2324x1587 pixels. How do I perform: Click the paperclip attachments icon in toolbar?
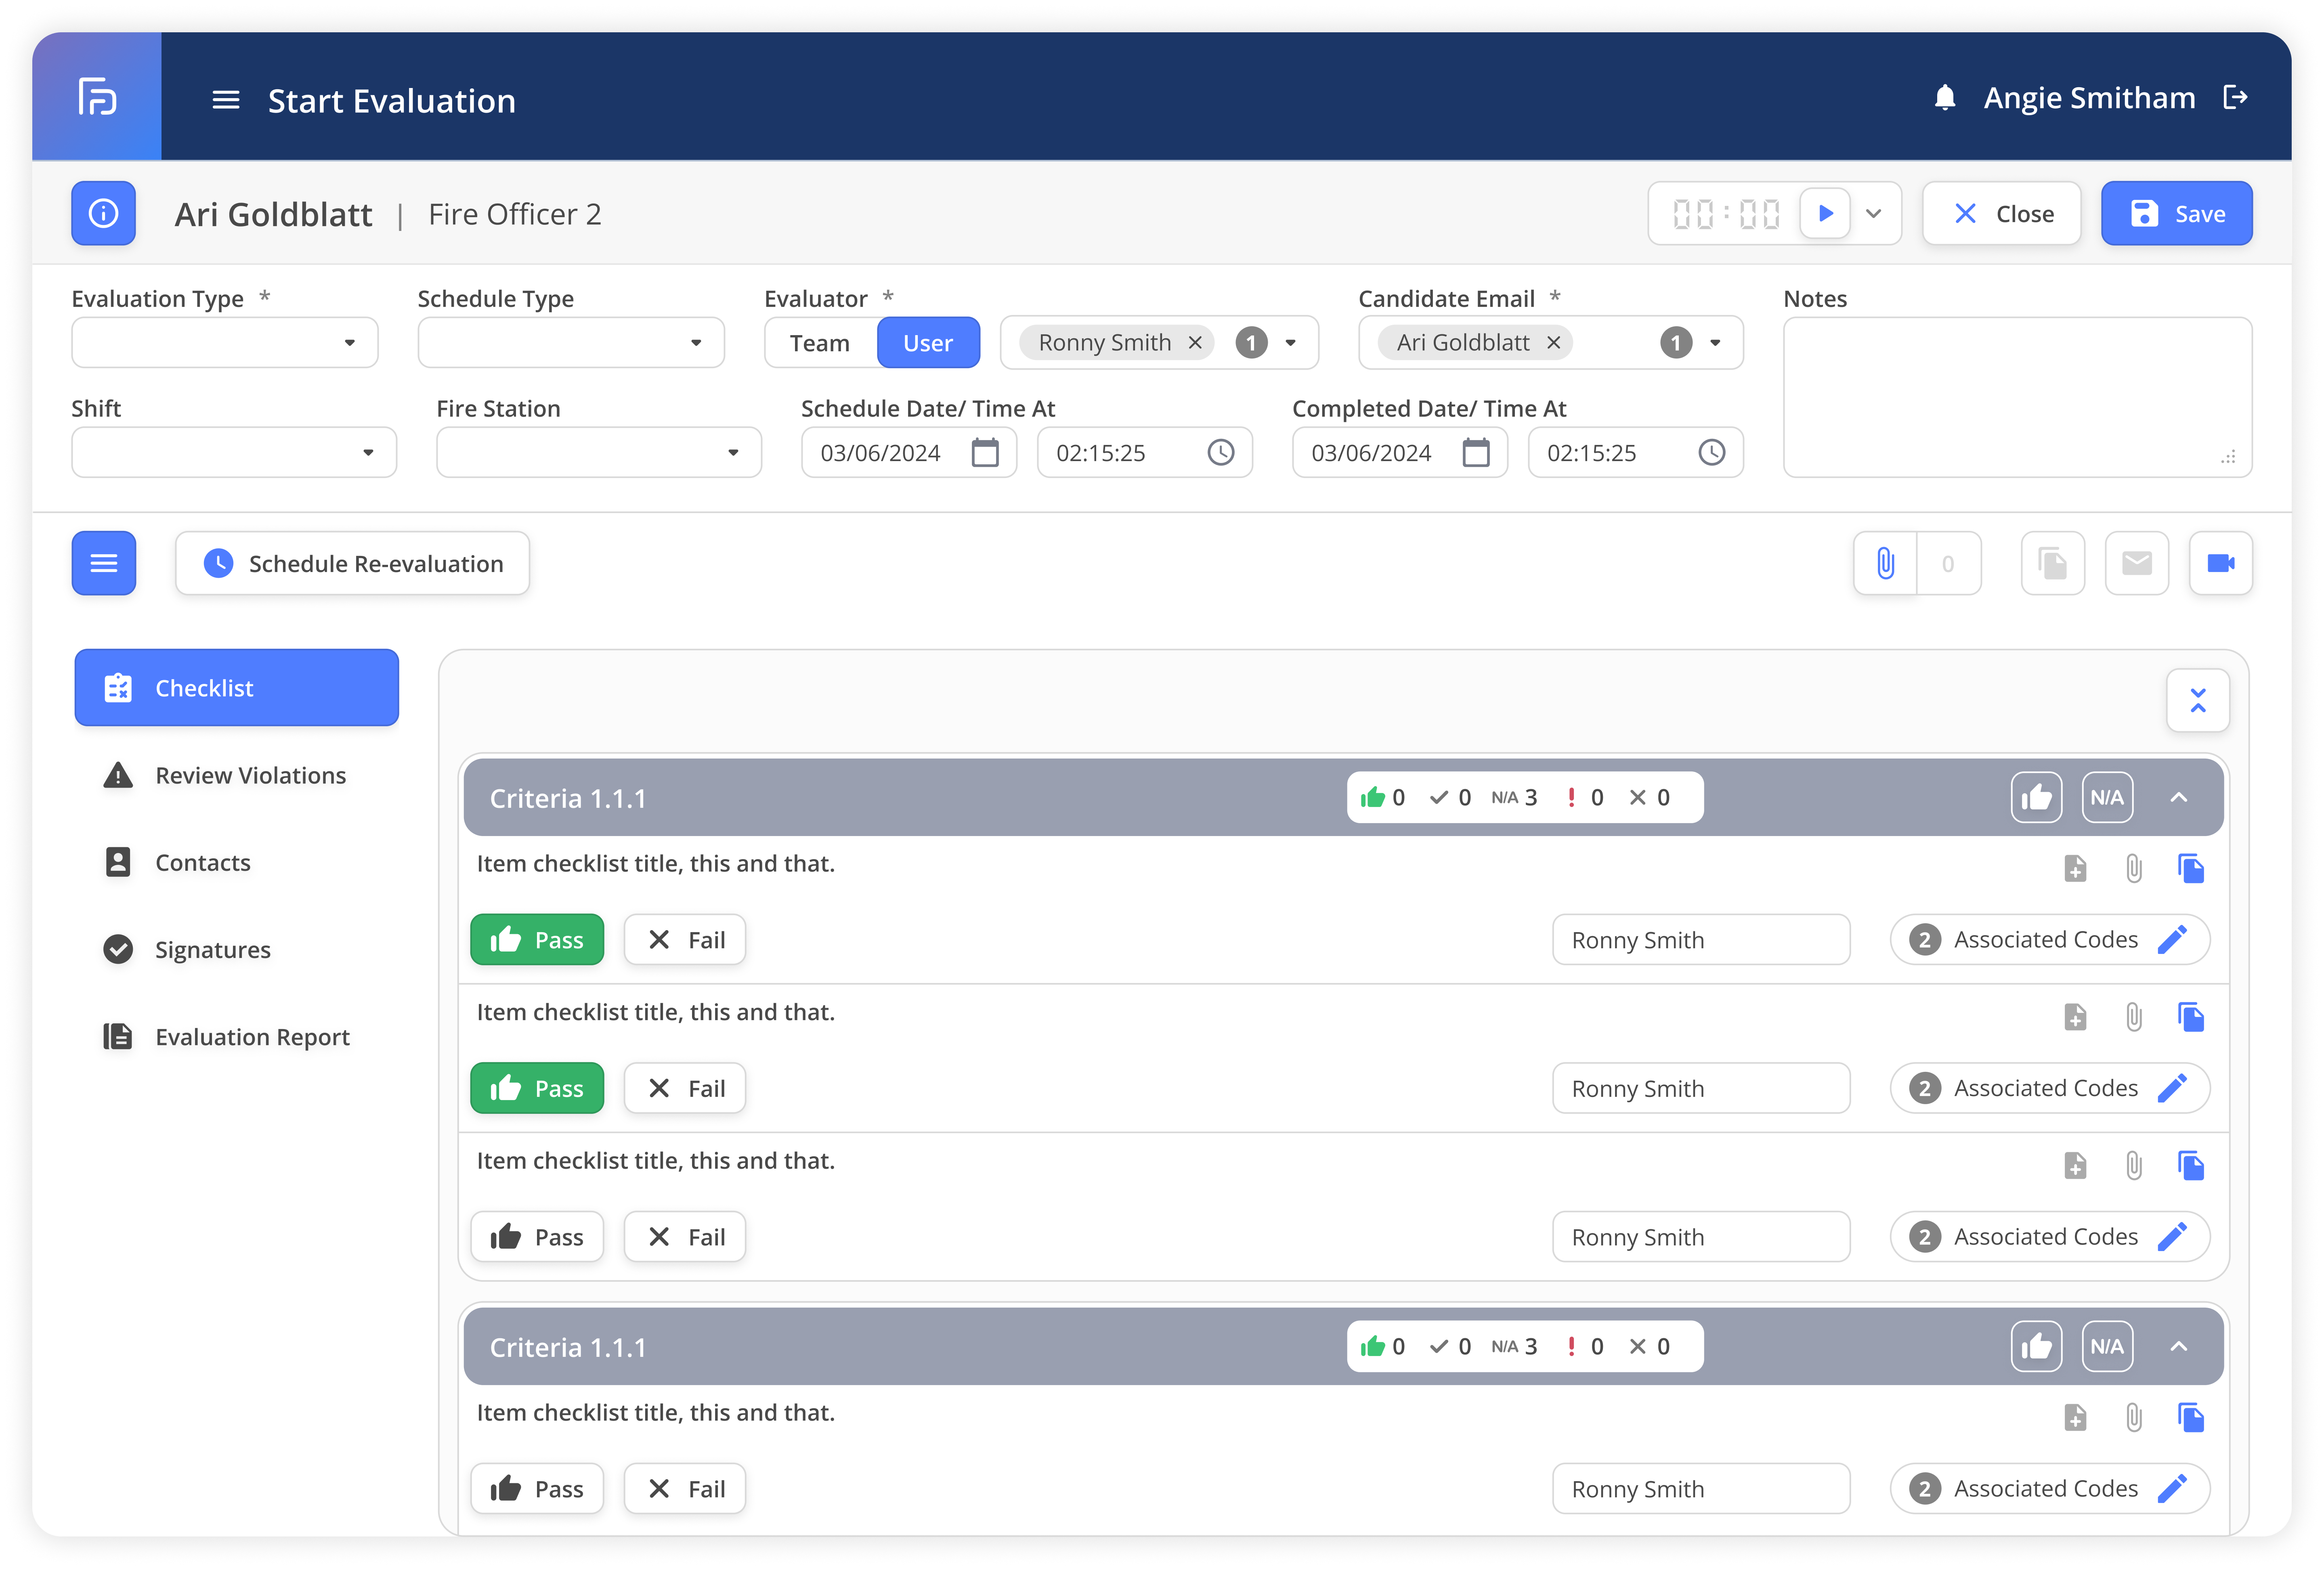tap(1885, 563)
